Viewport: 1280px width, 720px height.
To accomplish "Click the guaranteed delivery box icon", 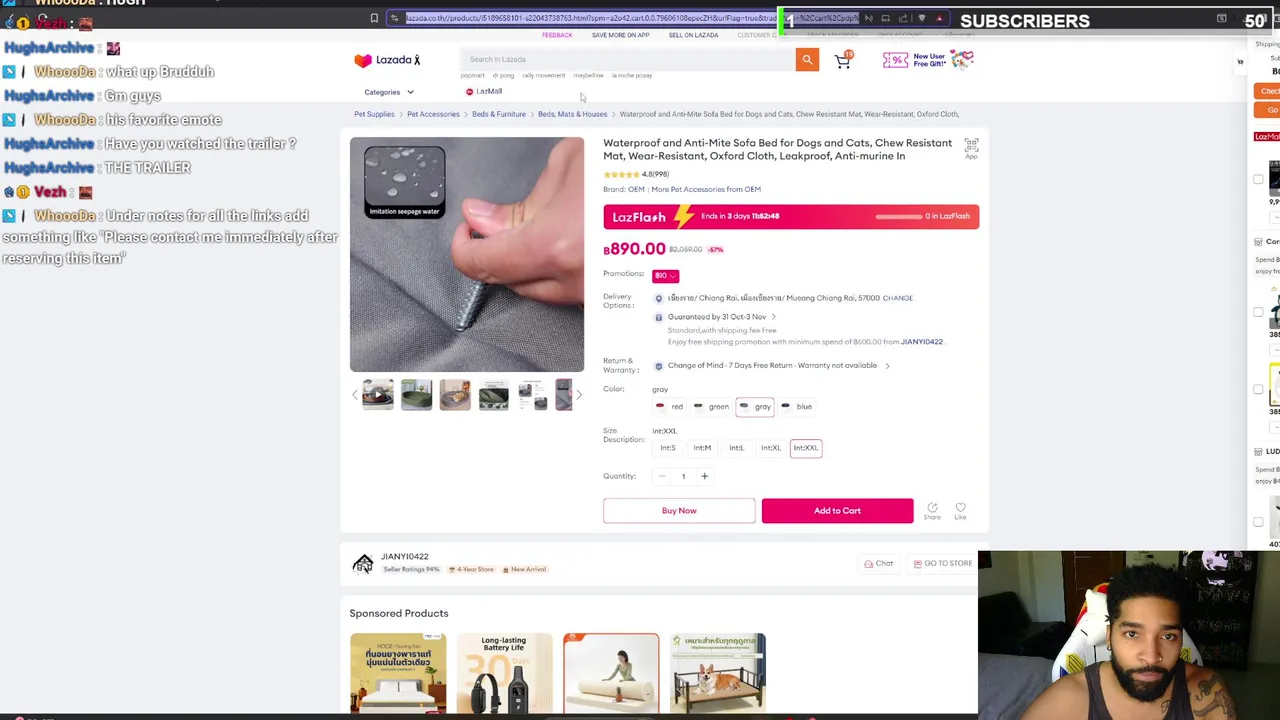I will [x=658, y=317].
